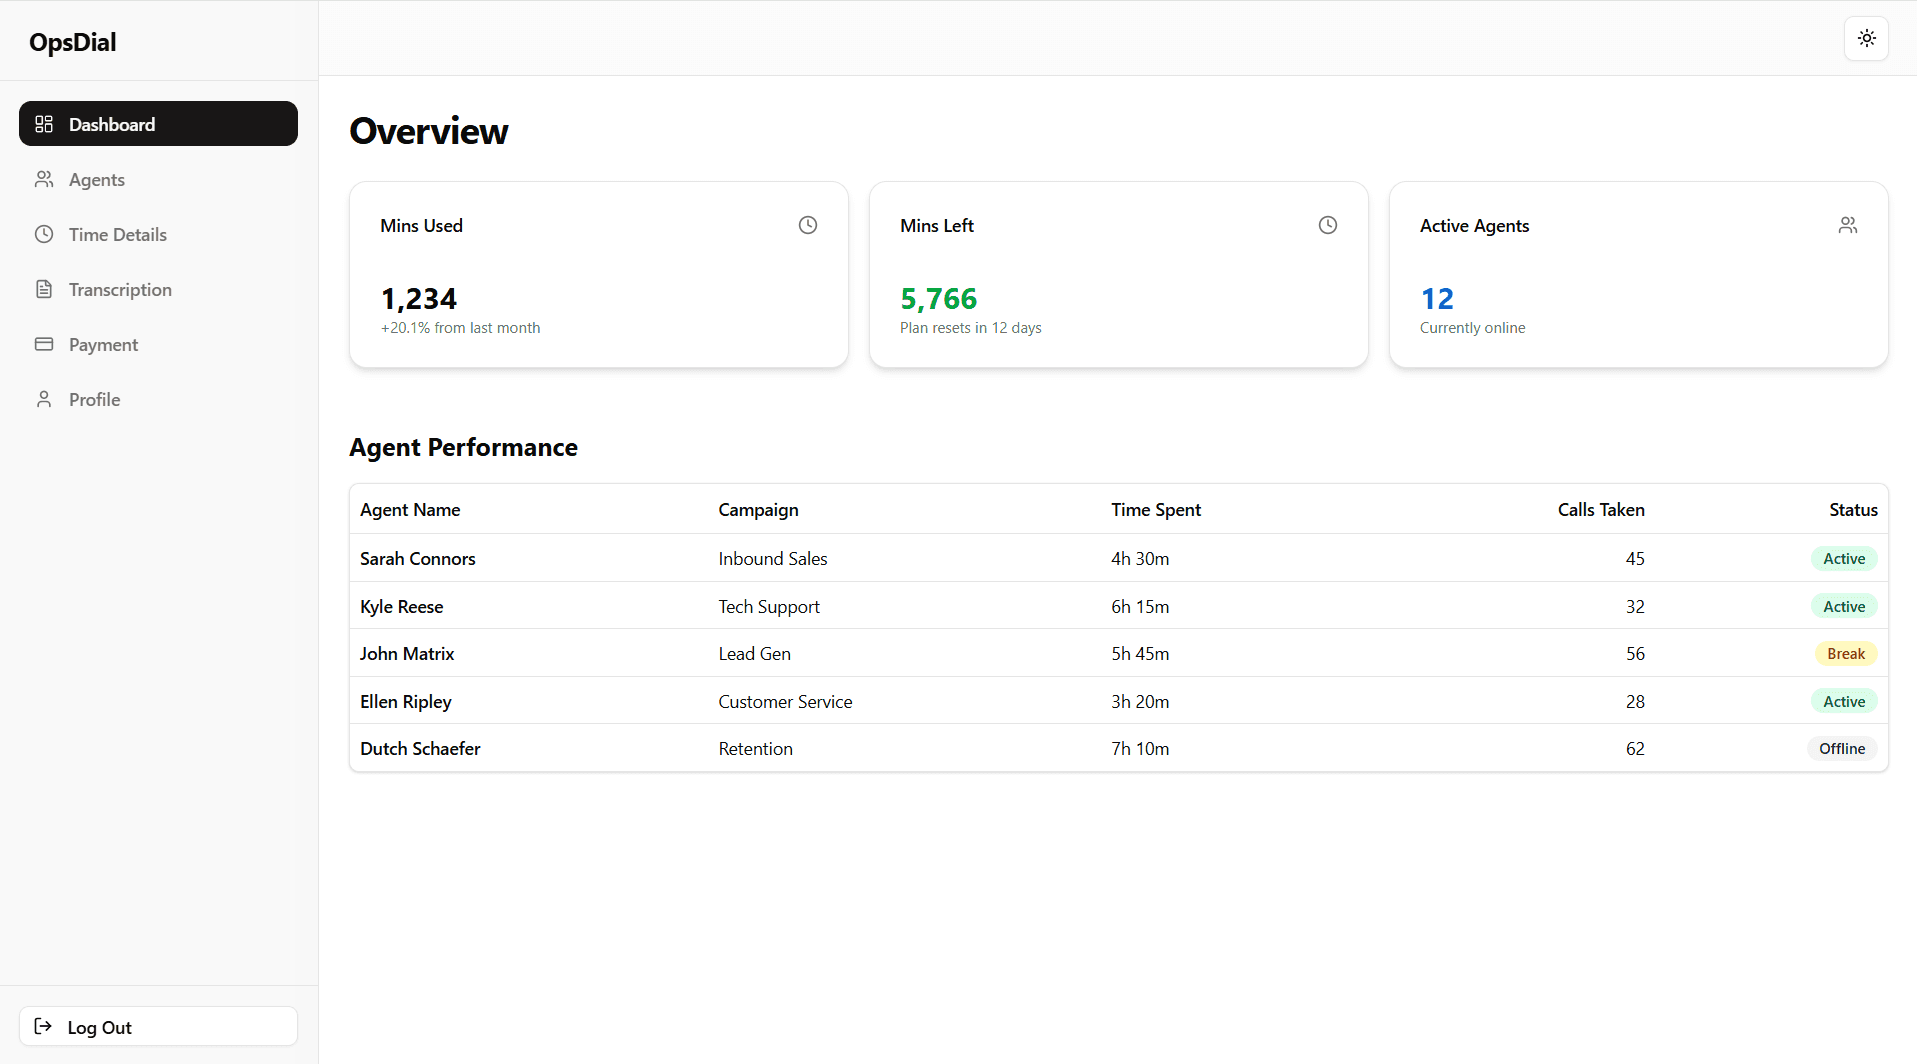Toggle Sarah Connors' Active status badge

click(1843, 558)
